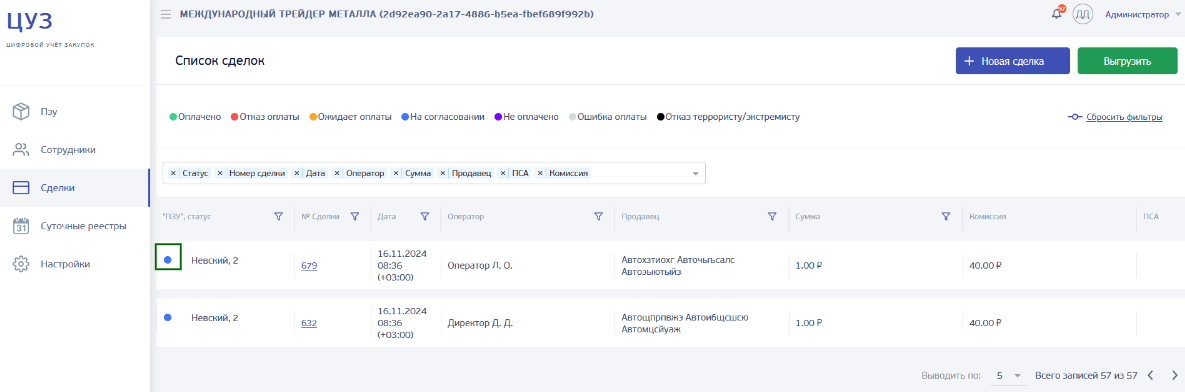
Task: Select Директор Д. Д. cell
Action: (x=480, y=323)
